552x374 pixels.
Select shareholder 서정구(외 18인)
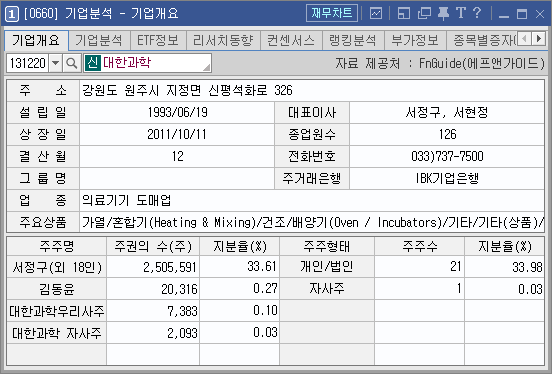point(57,267)
